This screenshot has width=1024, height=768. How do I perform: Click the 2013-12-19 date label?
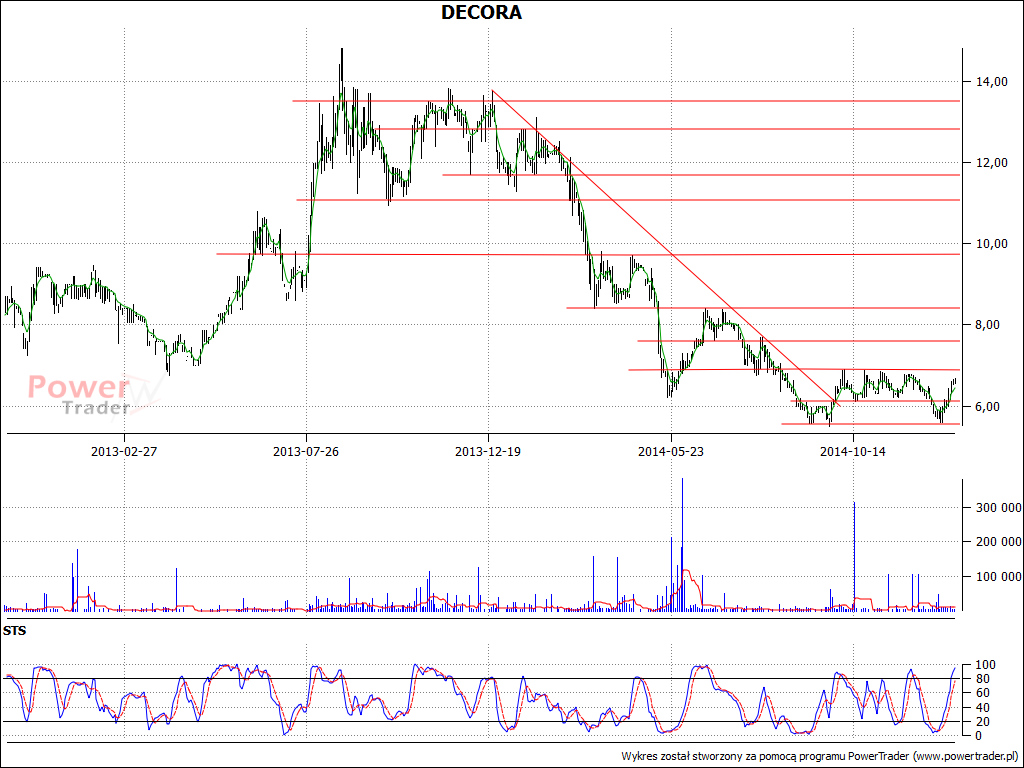click(488, 451)
